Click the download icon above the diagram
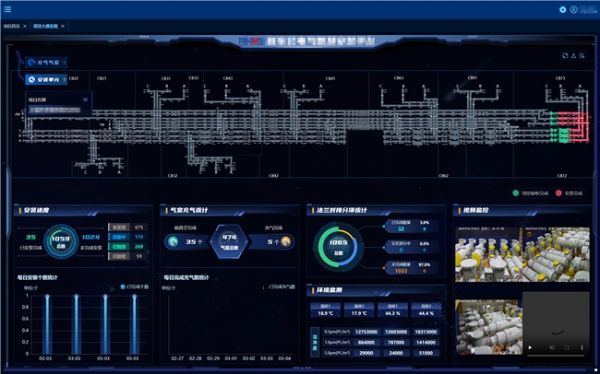This screenshot has width=600, height=374. [x=574, y=56]
